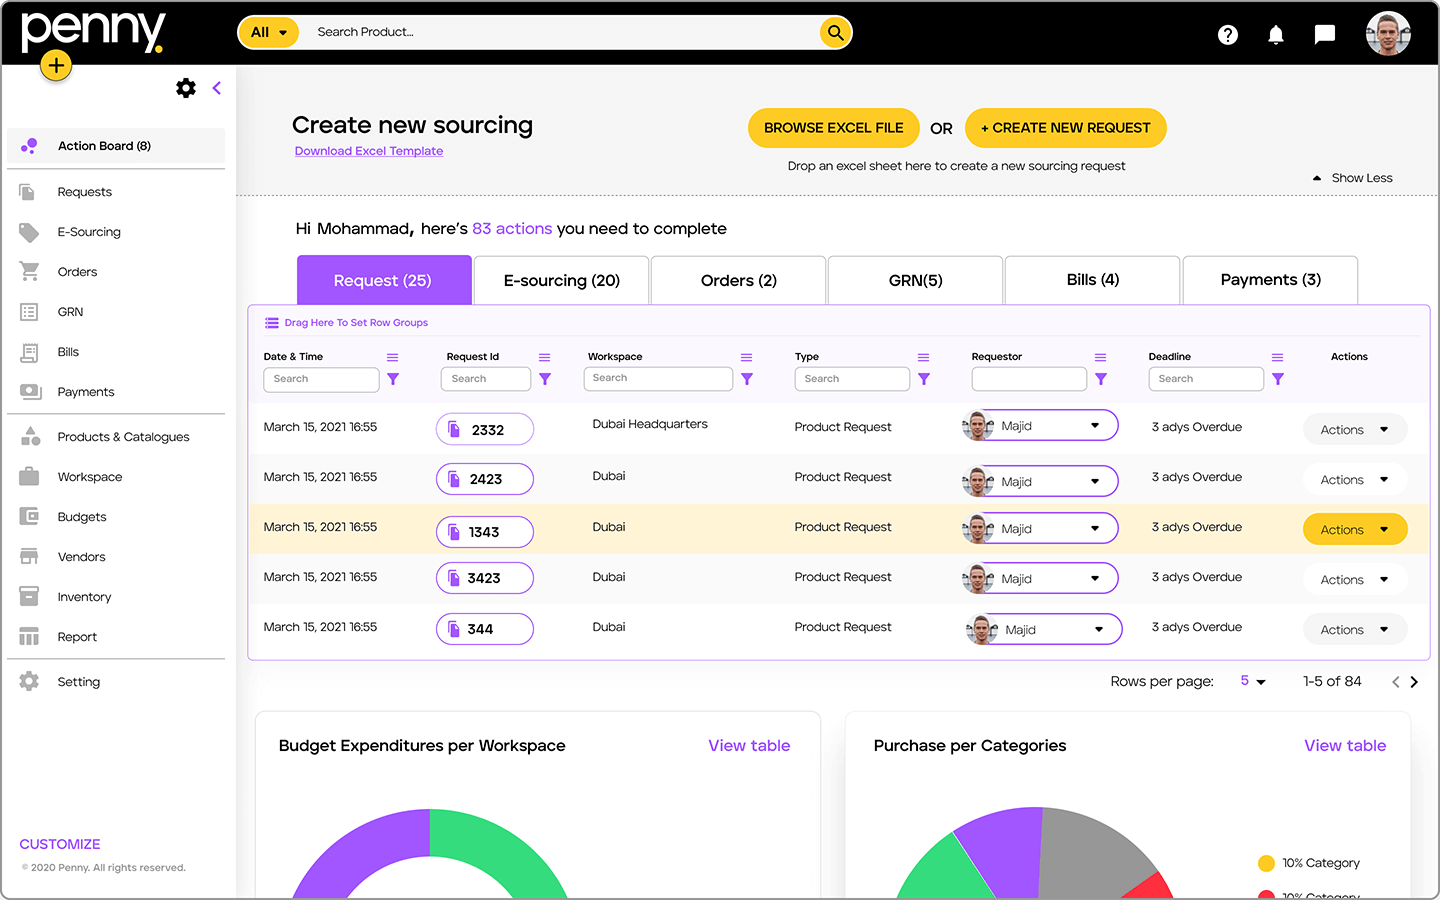
Task: Click CREATE NEW REQUEST button
Action: [x=1066, y=128]
